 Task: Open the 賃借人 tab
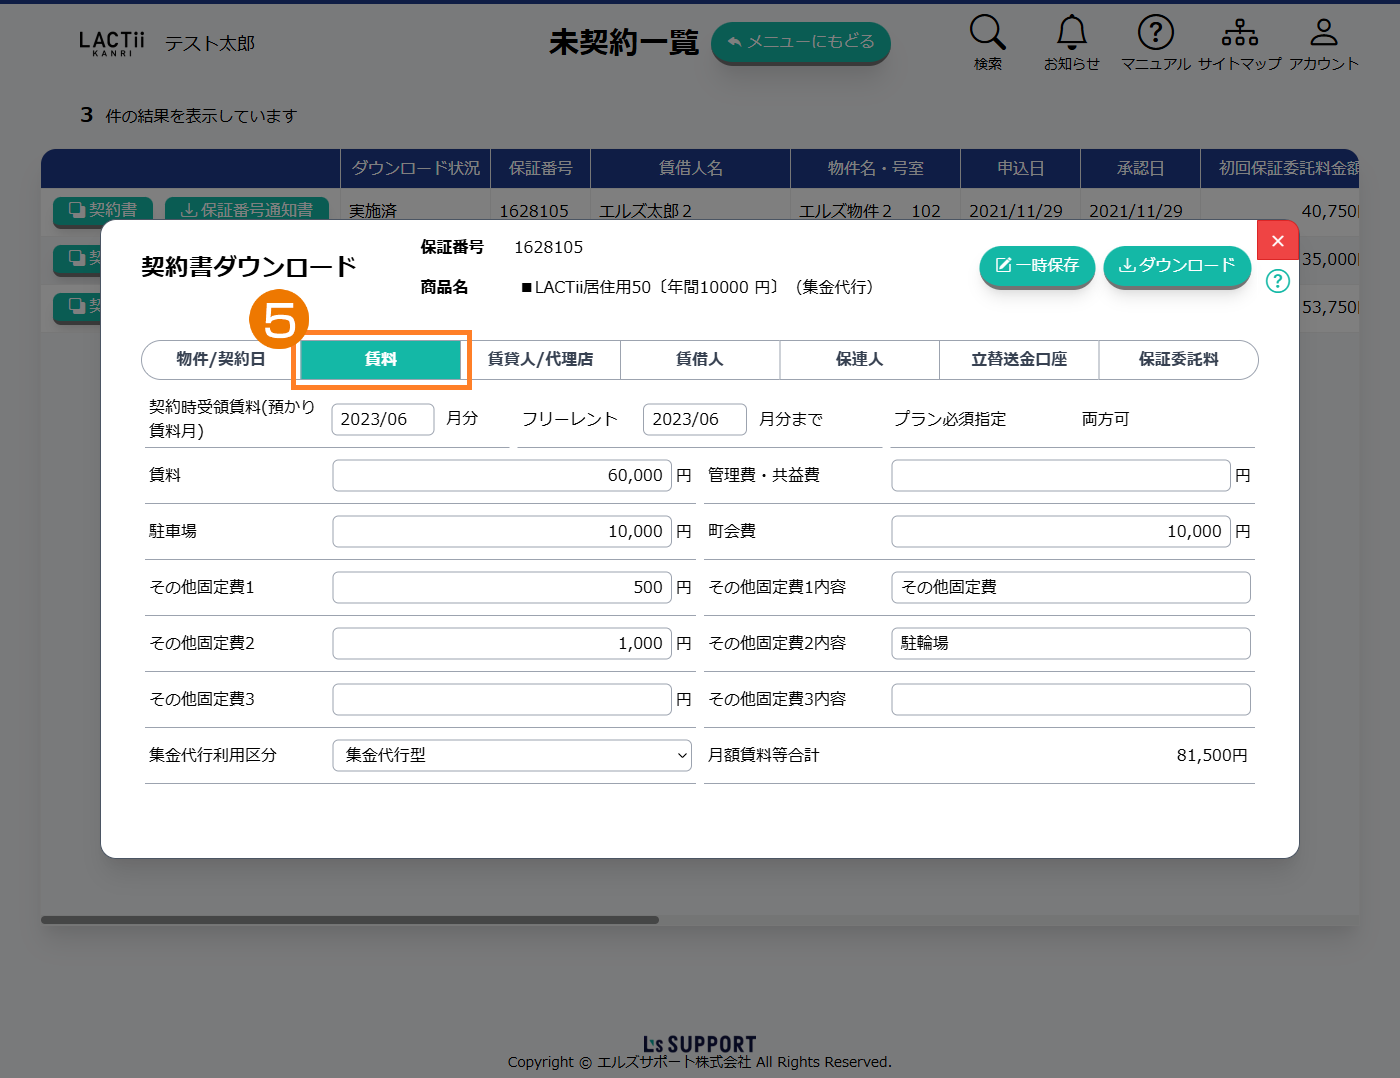pyautogui.click(x=699, y=359)
